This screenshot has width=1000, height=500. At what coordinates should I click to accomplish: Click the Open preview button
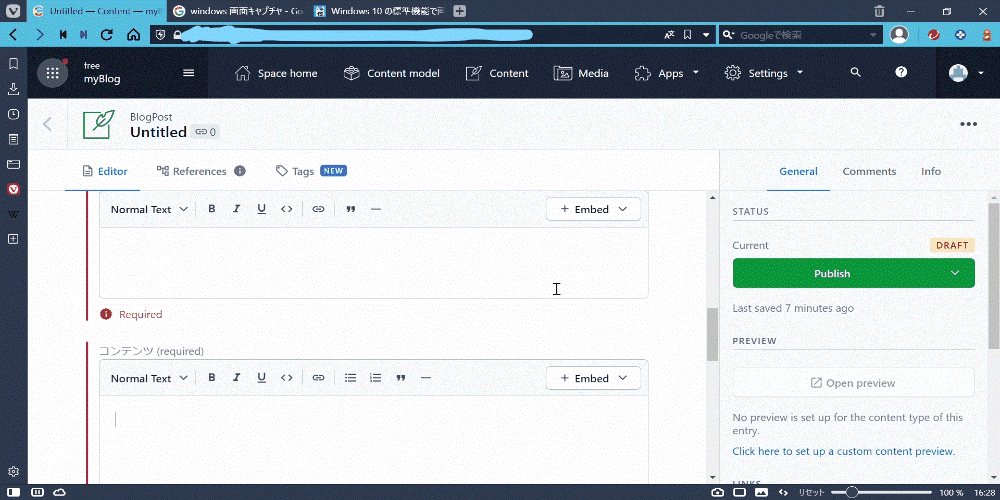[853, 383]
